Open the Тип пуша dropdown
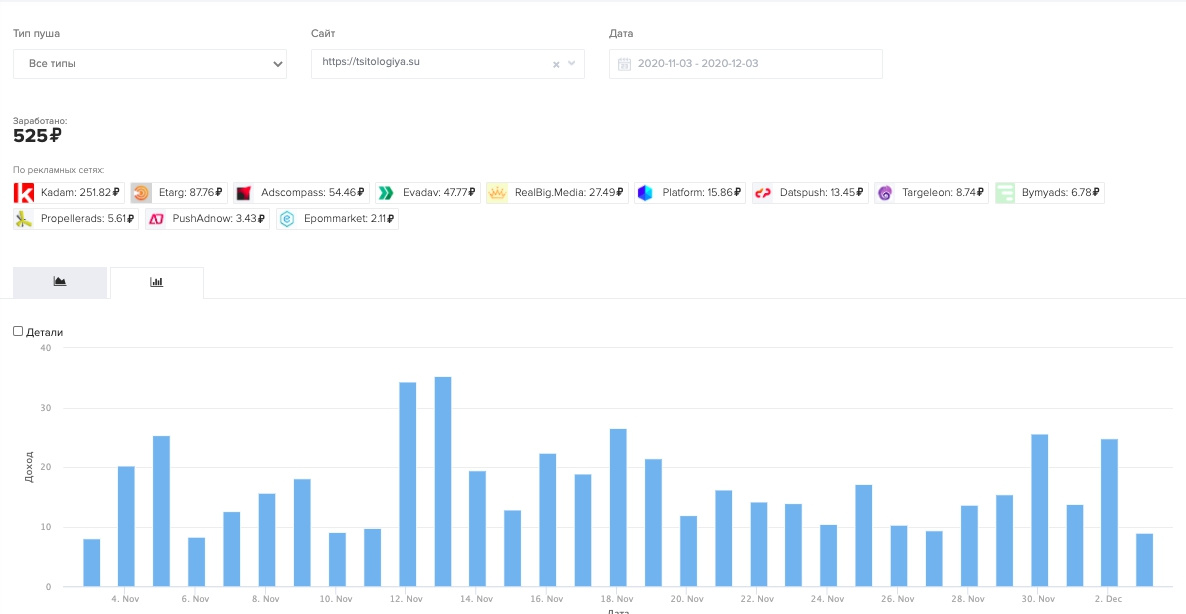Image resolution: width=1186 pixels, height=614 pixels. [150, 64]
